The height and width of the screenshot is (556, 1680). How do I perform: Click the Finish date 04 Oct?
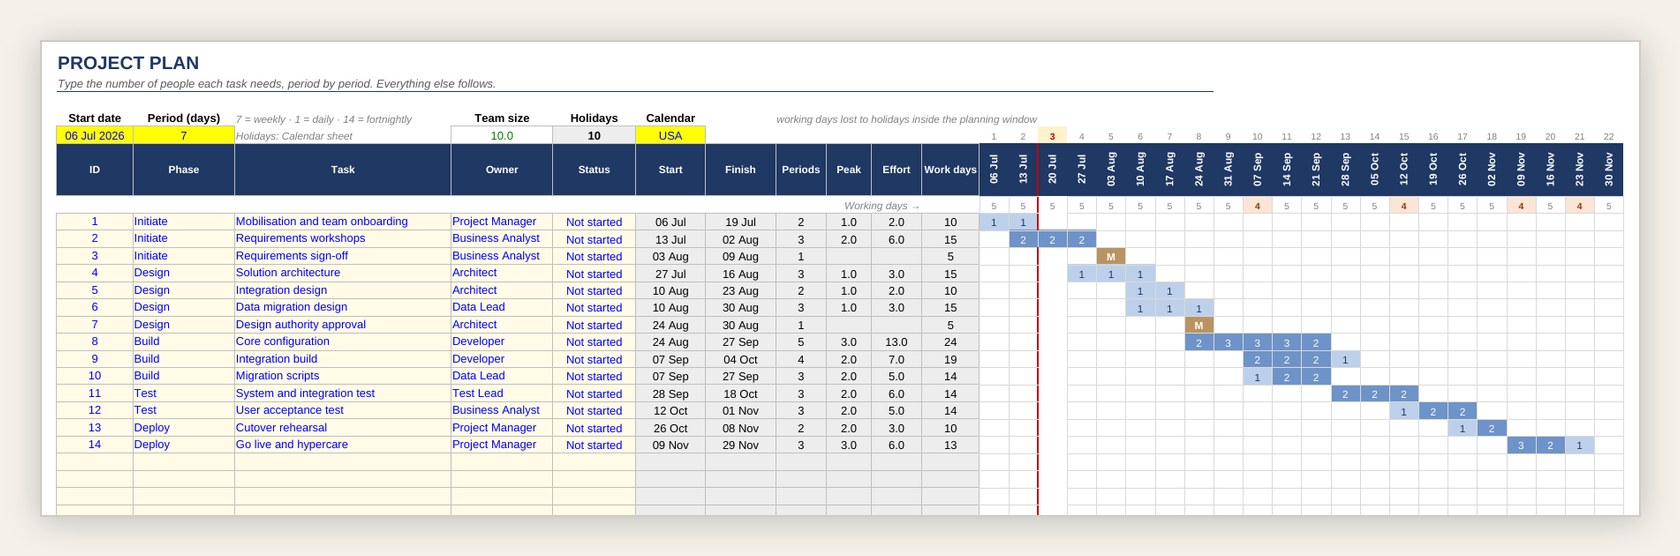coord(740,359)
